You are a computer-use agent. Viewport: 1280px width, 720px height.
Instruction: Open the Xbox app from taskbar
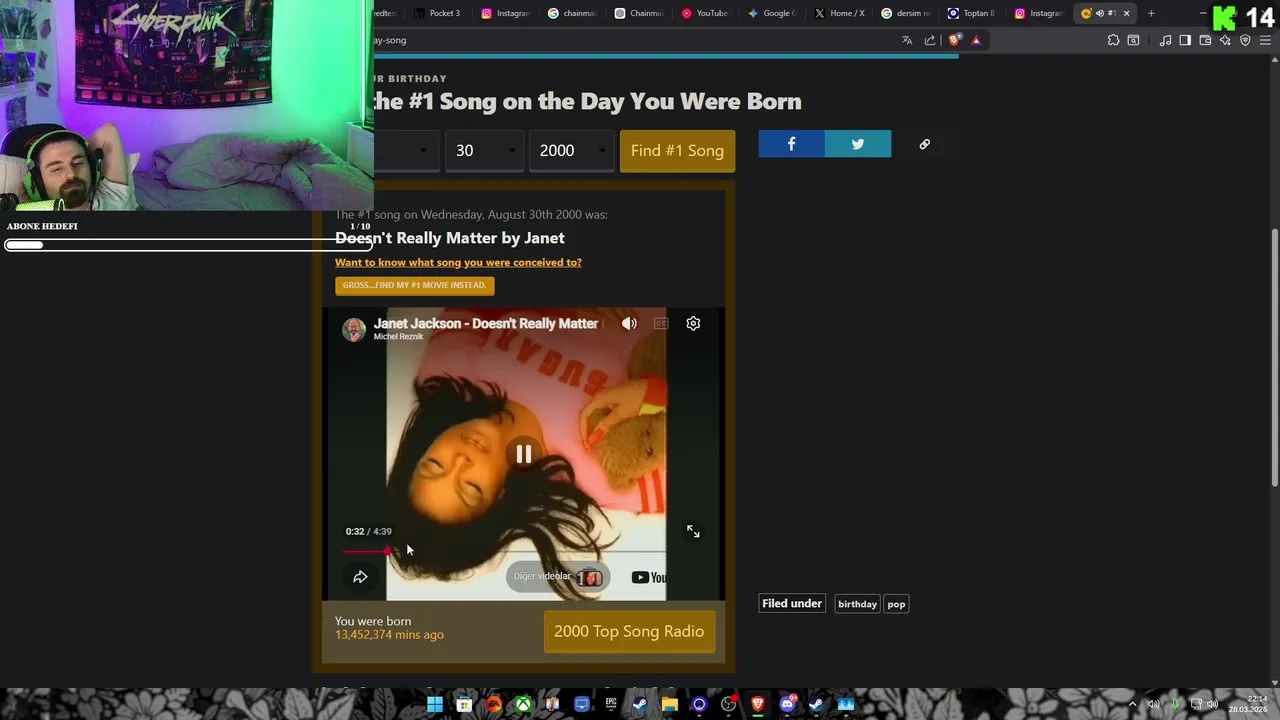pyautogui.click(x=523, y=704)
